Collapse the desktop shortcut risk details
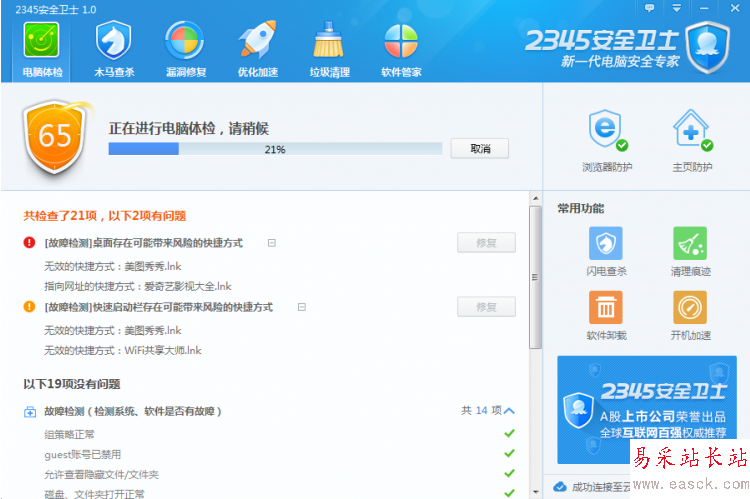The image size is (750, 499). tap(272, 243)
